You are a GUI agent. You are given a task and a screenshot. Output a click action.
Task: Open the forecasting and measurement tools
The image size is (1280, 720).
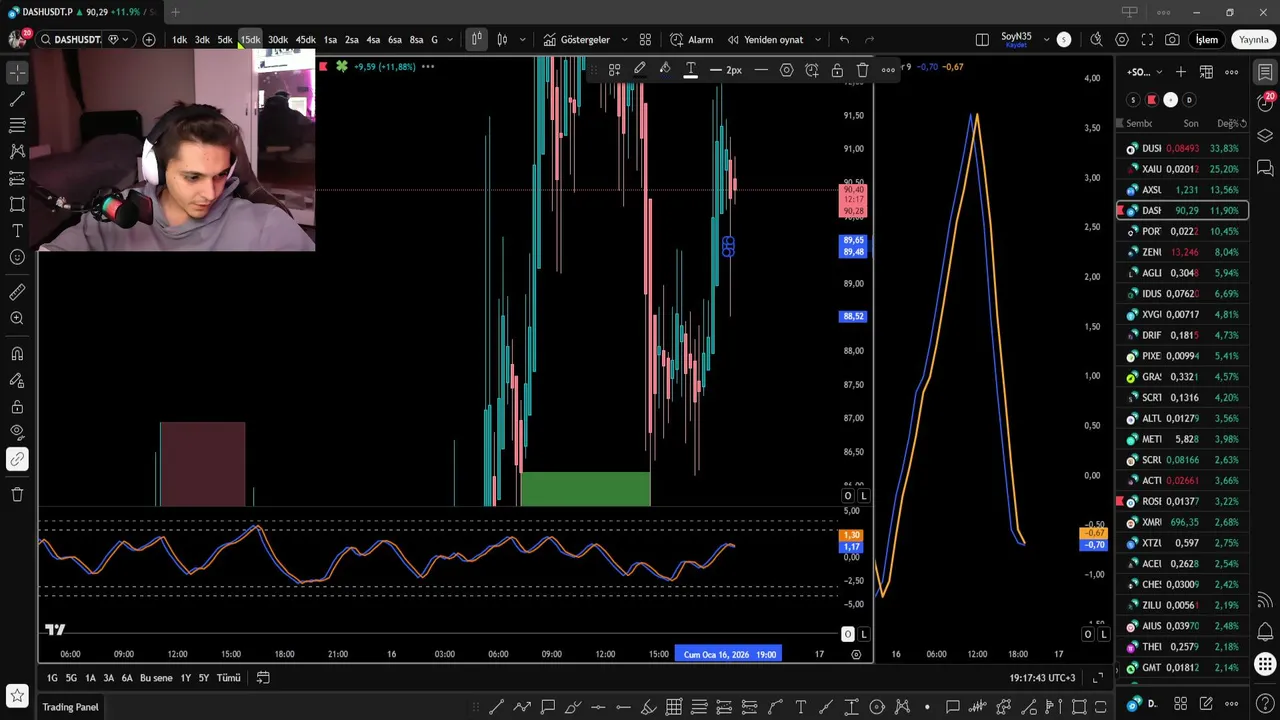click(x=17, y=178)
